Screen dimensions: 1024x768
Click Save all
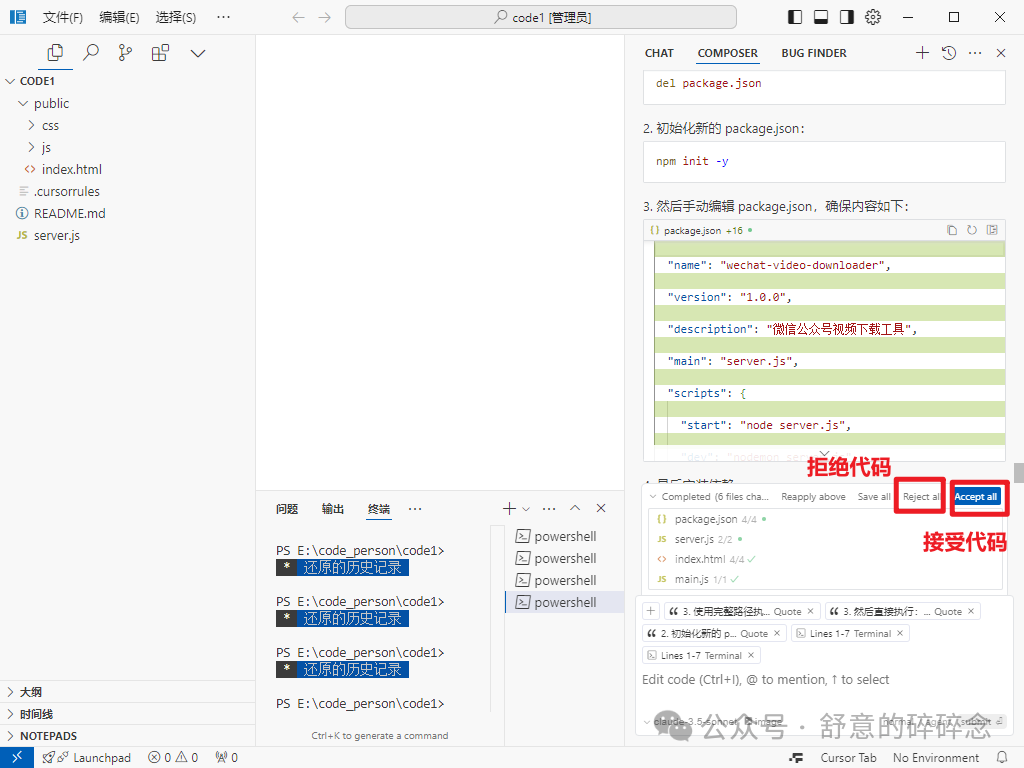(x=874, y=496)
